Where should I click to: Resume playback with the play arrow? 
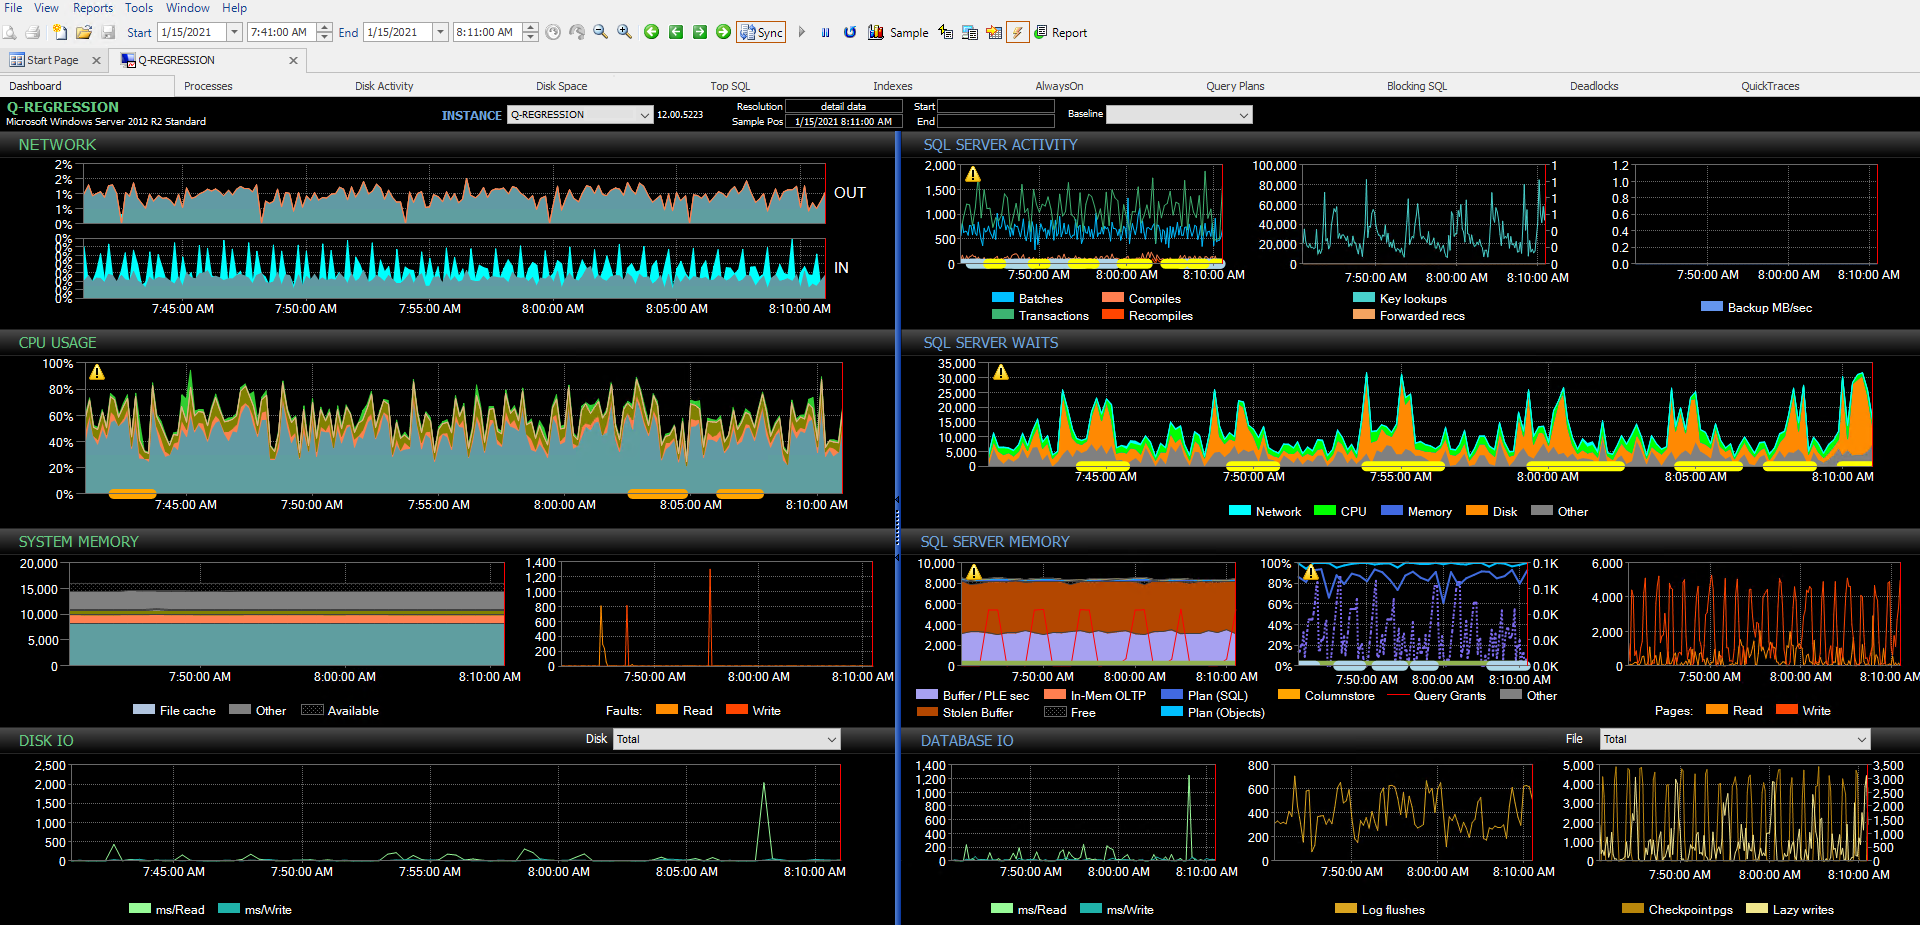click(x=801, y=31)
